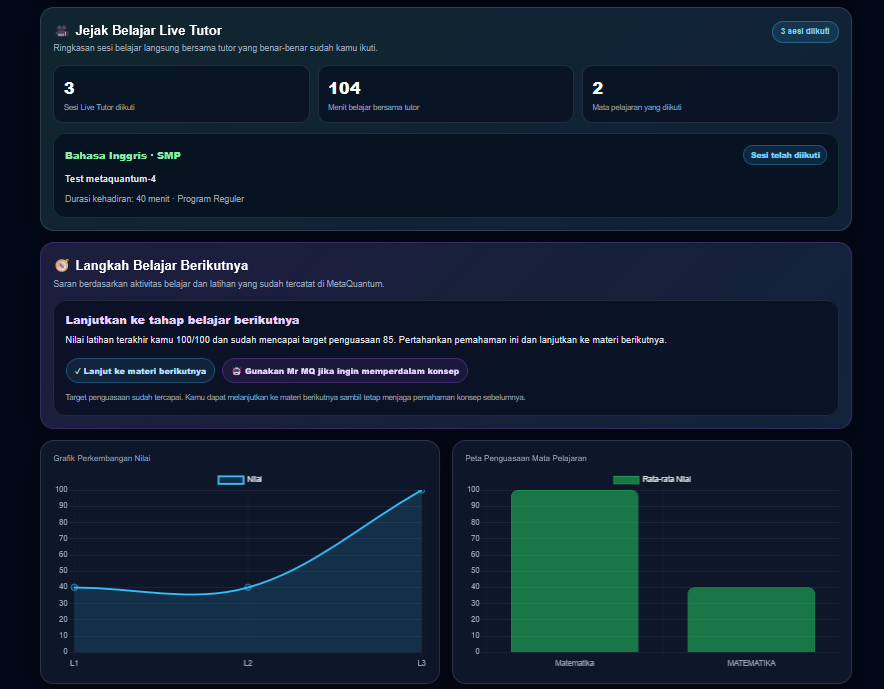Screen dimensions: 884x689
Task: Open the '104 Menit belajar bersama tutor' card
Action: point(446,94)
